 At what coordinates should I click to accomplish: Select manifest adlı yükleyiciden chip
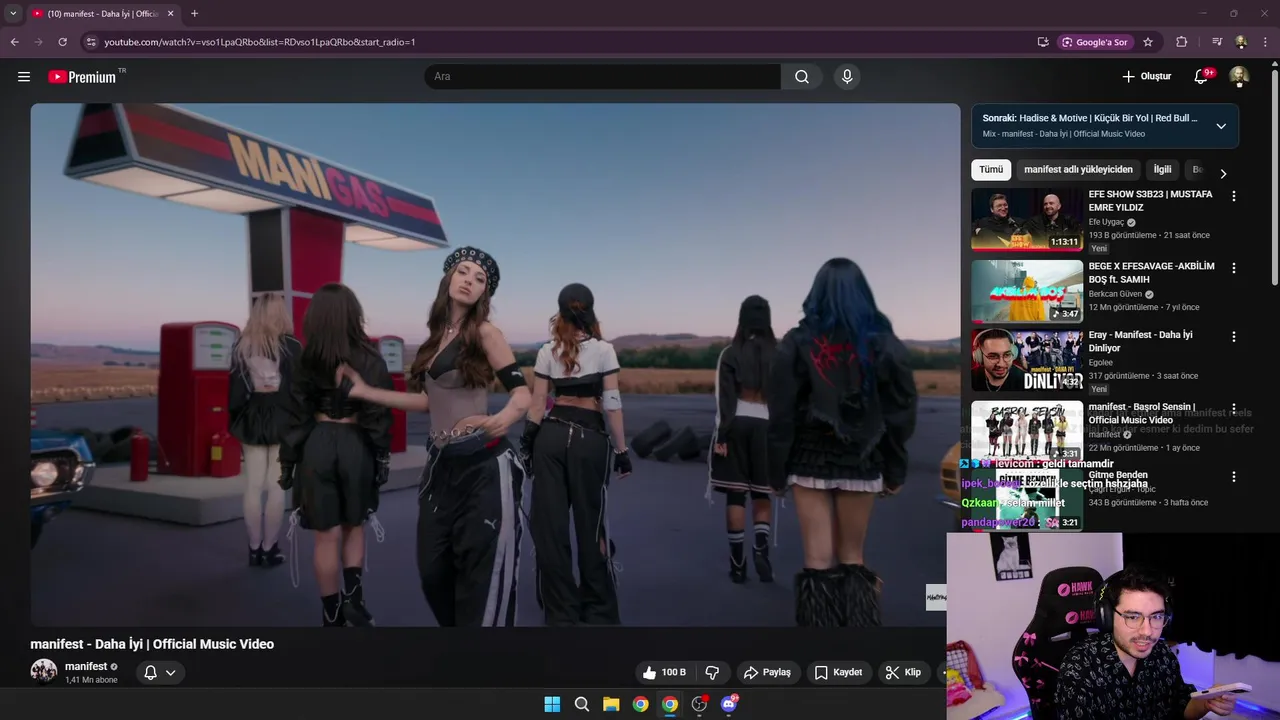(1078, 170)
